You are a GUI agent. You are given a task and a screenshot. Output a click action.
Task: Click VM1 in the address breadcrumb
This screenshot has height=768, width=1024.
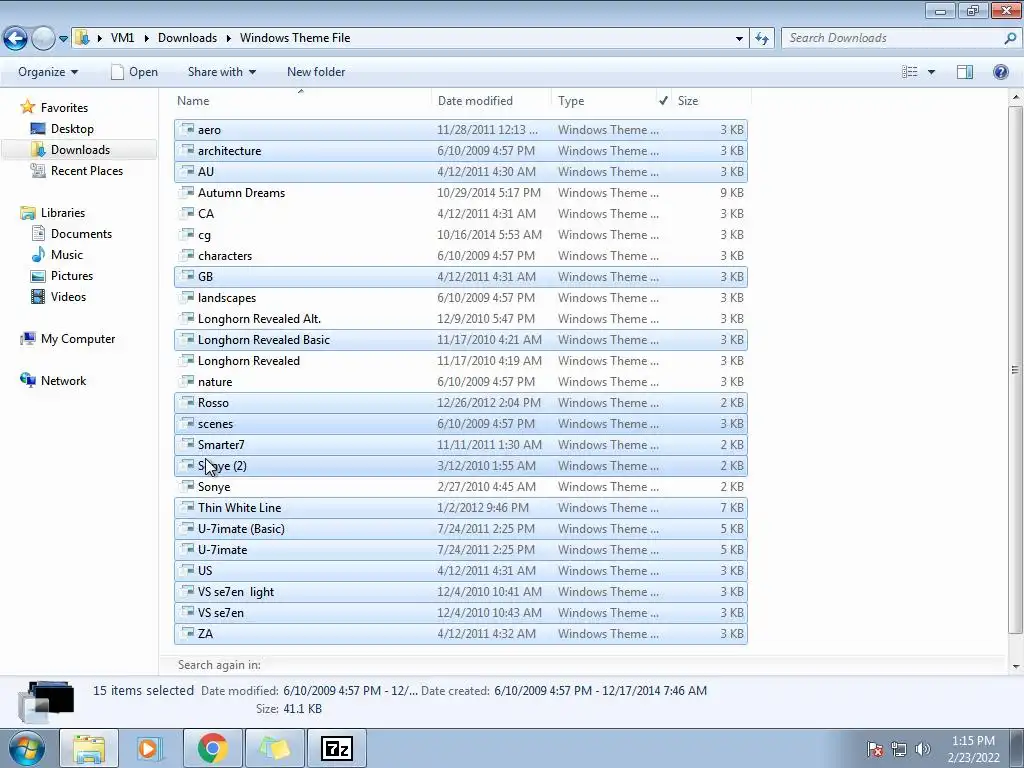tap(122, 38)
